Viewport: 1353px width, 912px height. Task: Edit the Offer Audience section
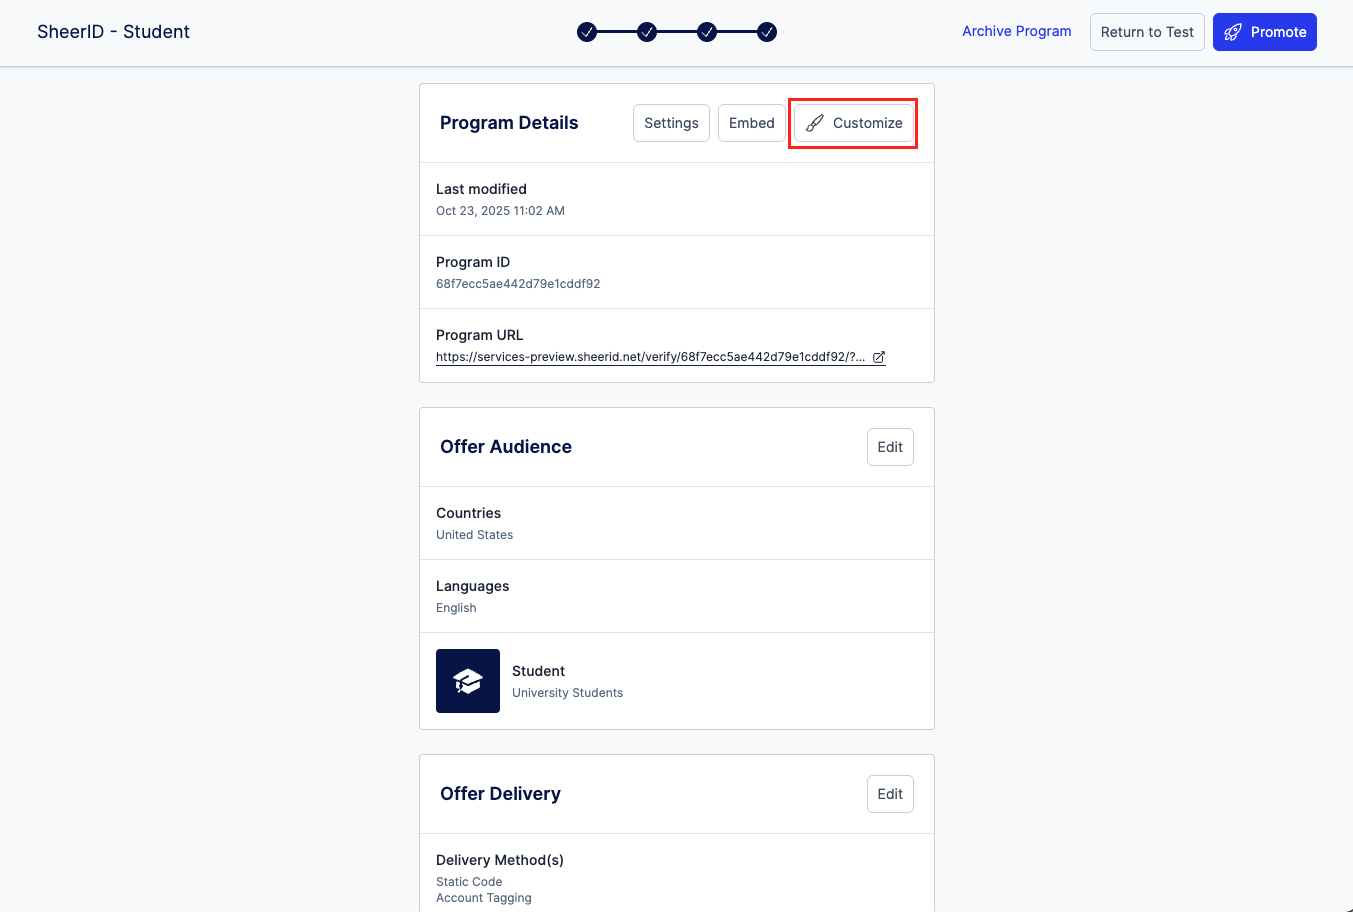pyautogui.click(x=890, y=447)
